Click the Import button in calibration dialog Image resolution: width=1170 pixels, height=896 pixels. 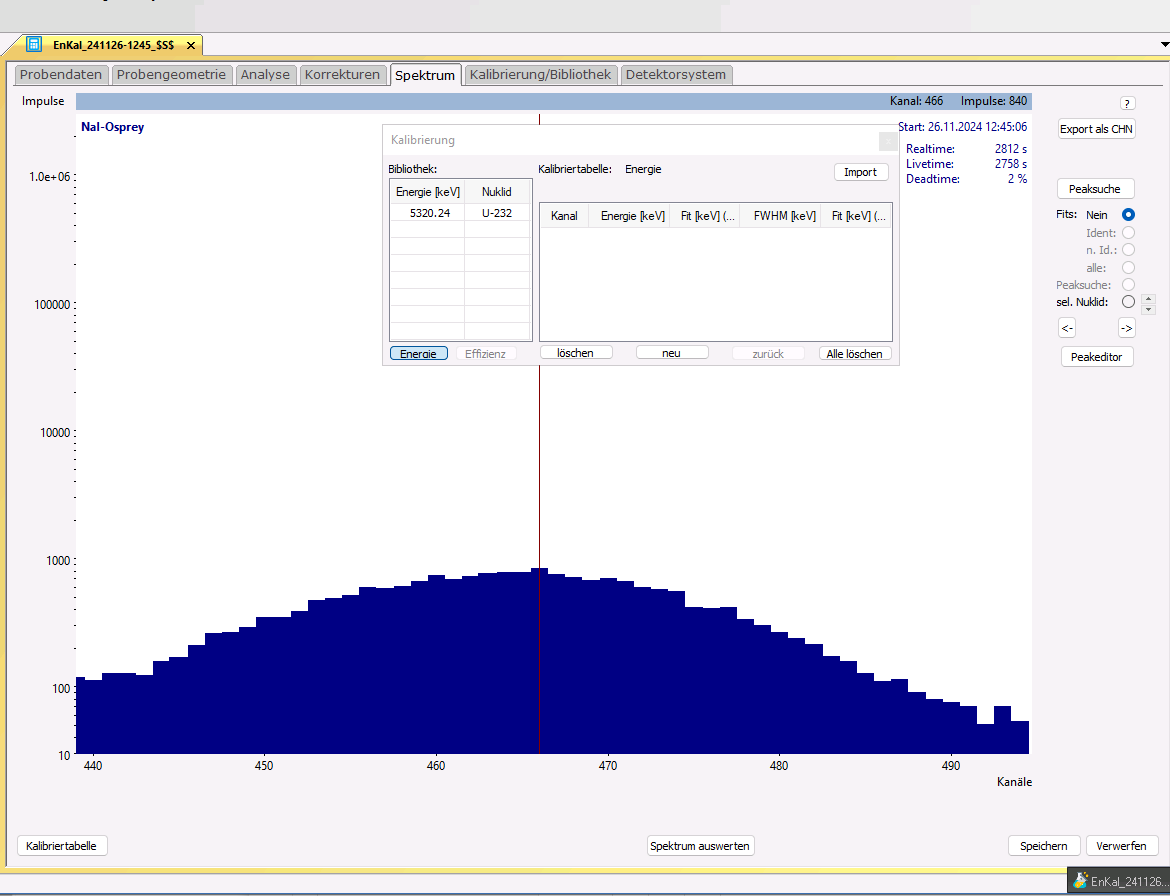coord(860,172)
